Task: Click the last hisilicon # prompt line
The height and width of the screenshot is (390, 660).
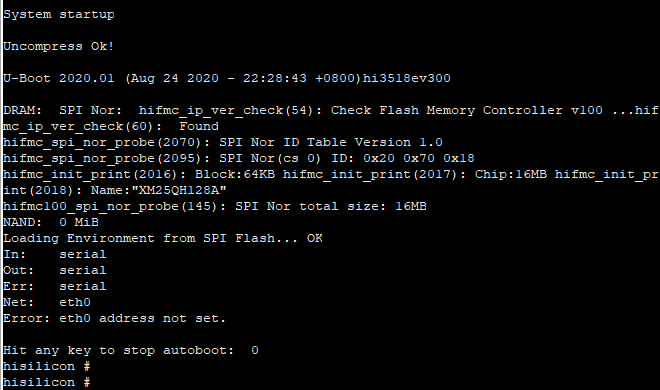Action: tap(47, 382)
